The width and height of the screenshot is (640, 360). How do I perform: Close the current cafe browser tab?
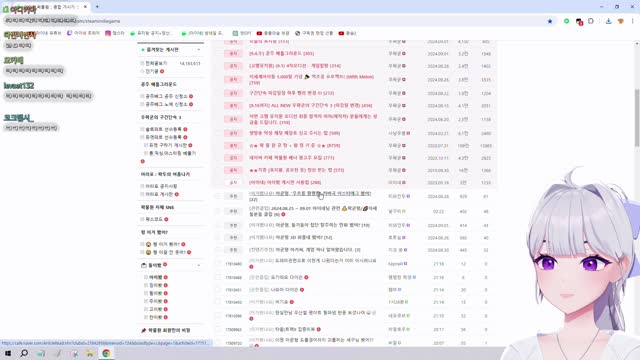pos(85,7)
